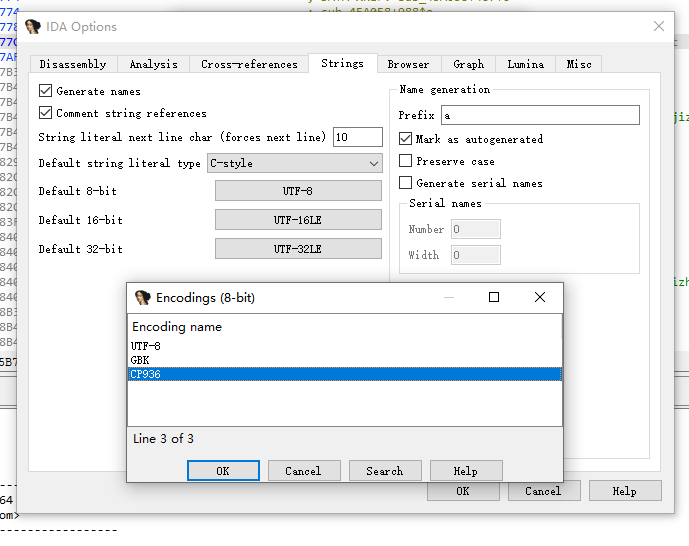This screenshot has width=689, height=546.
Task: Enable Generate serial names checkbox
Action: tap(405, 183)
